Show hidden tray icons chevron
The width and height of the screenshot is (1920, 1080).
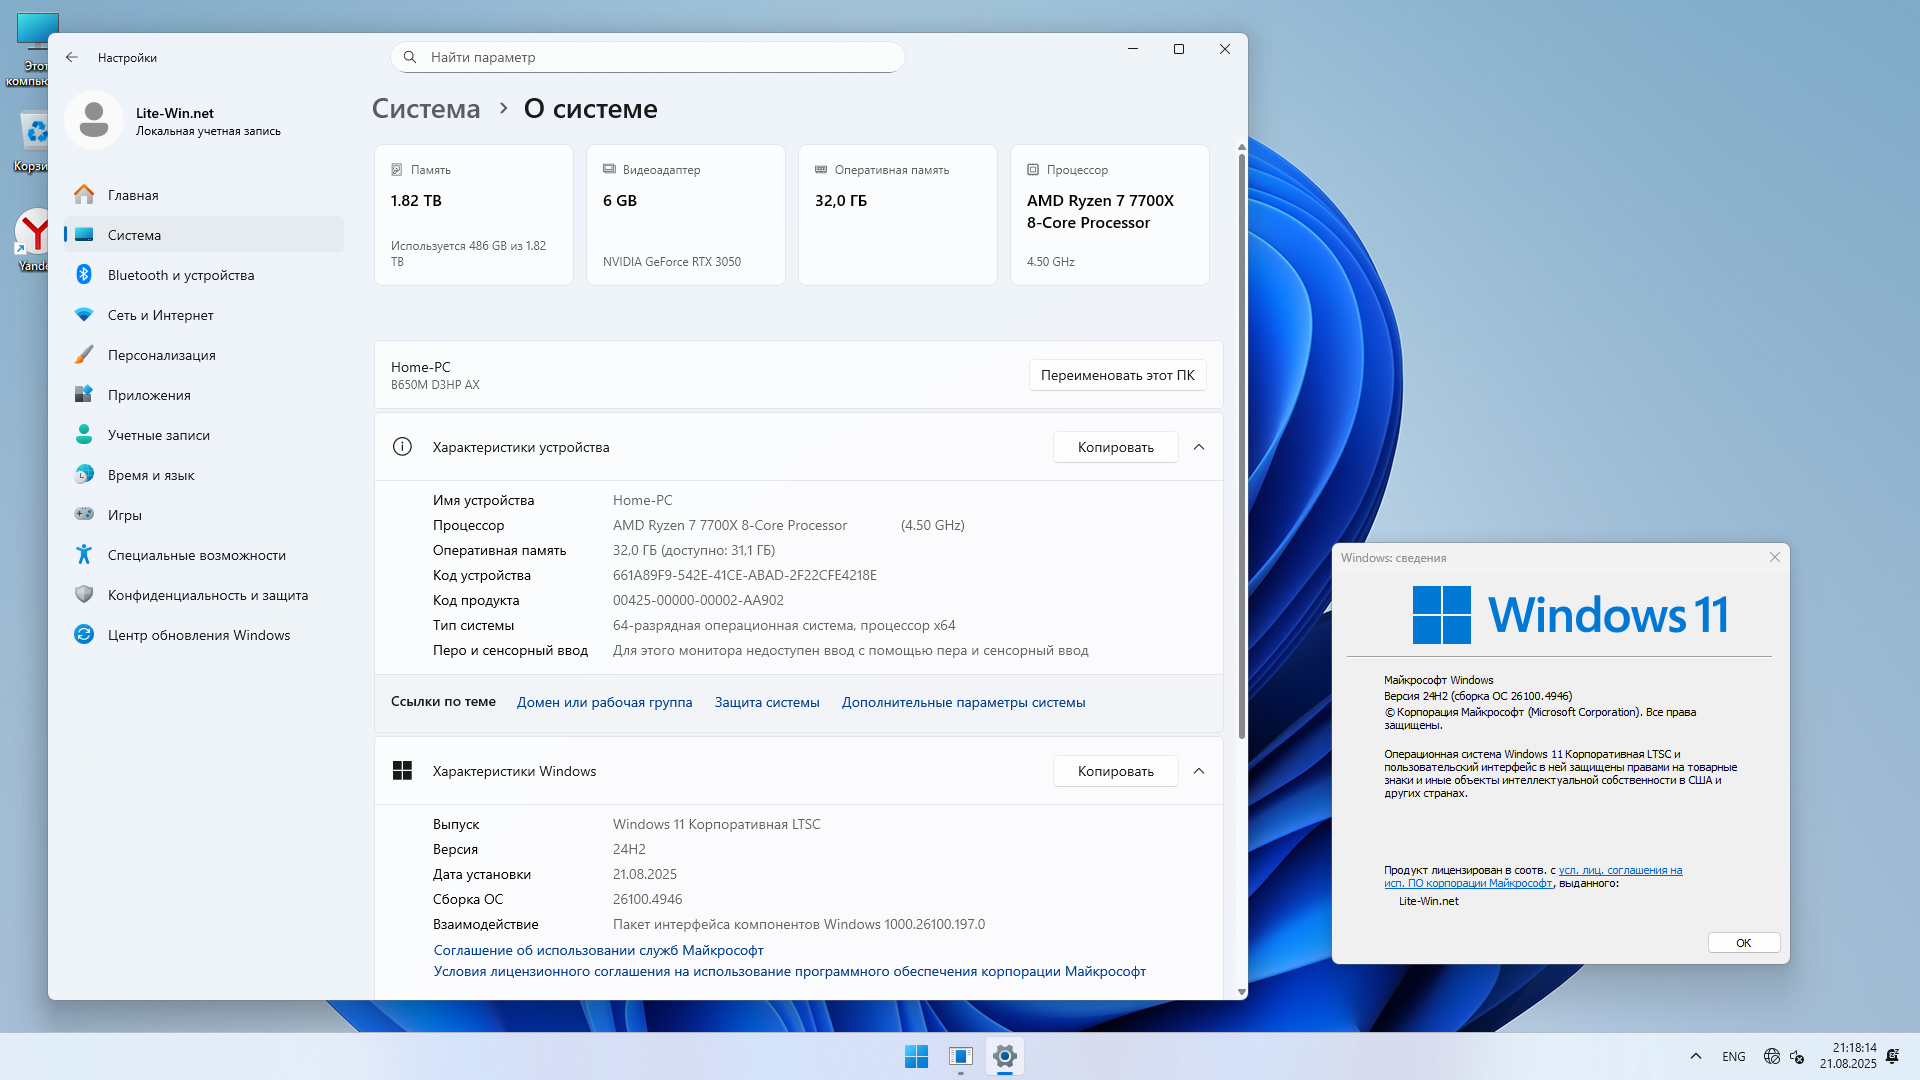[x=1696, y=1056]
